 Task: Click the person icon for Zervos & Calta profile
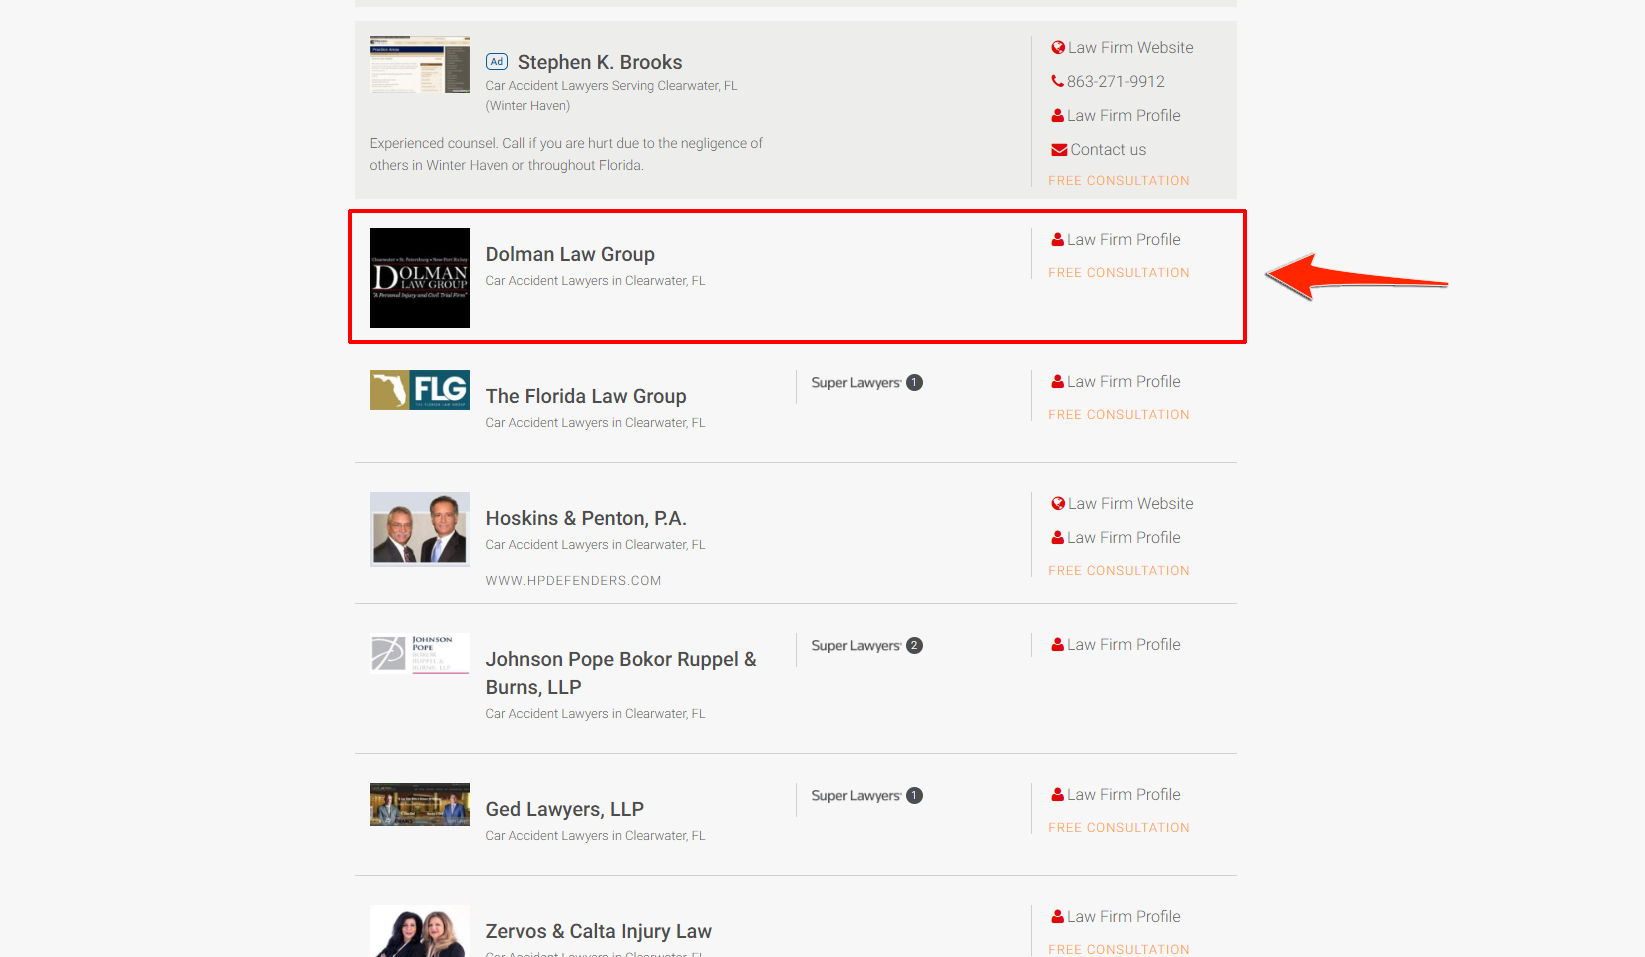(x=1057, y=916)
